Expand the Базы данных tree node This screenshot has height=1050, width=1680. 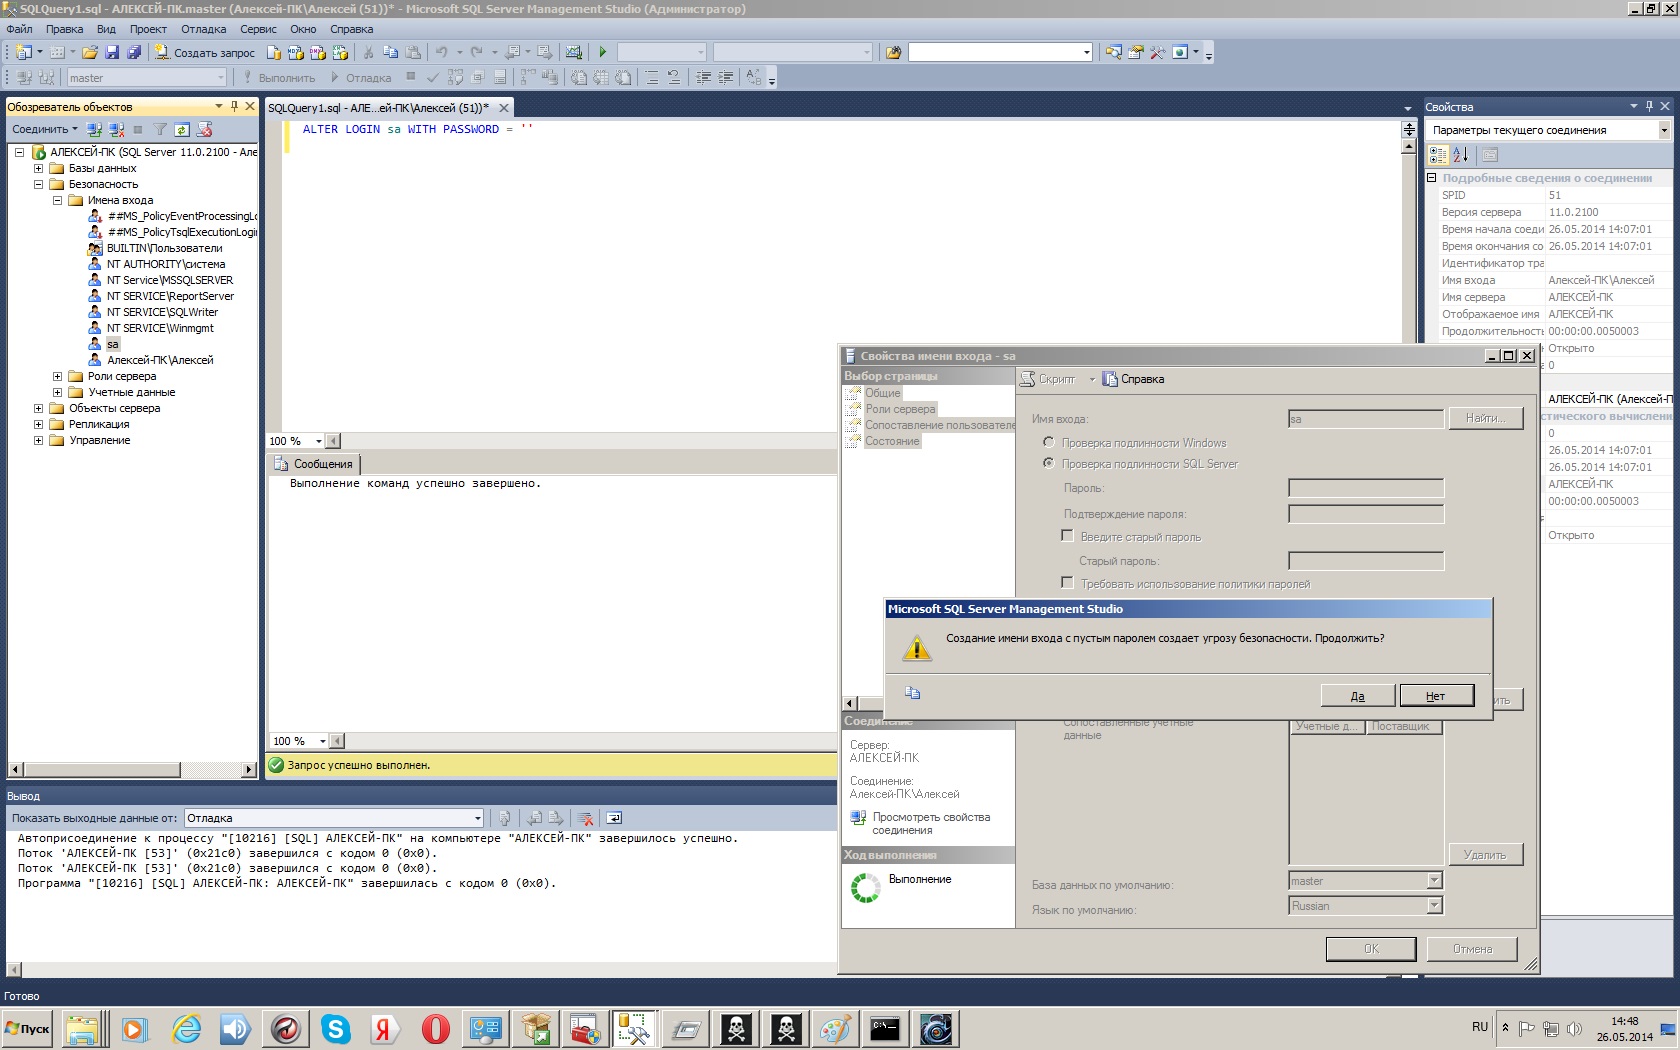[38, 168]
